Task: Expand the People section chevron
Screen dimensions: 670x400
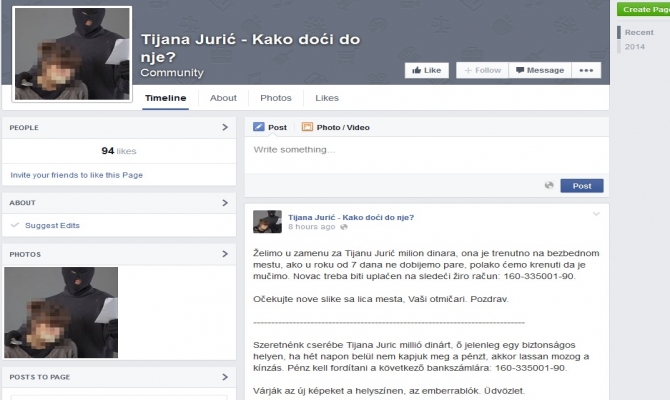Action: pos(225,128)
